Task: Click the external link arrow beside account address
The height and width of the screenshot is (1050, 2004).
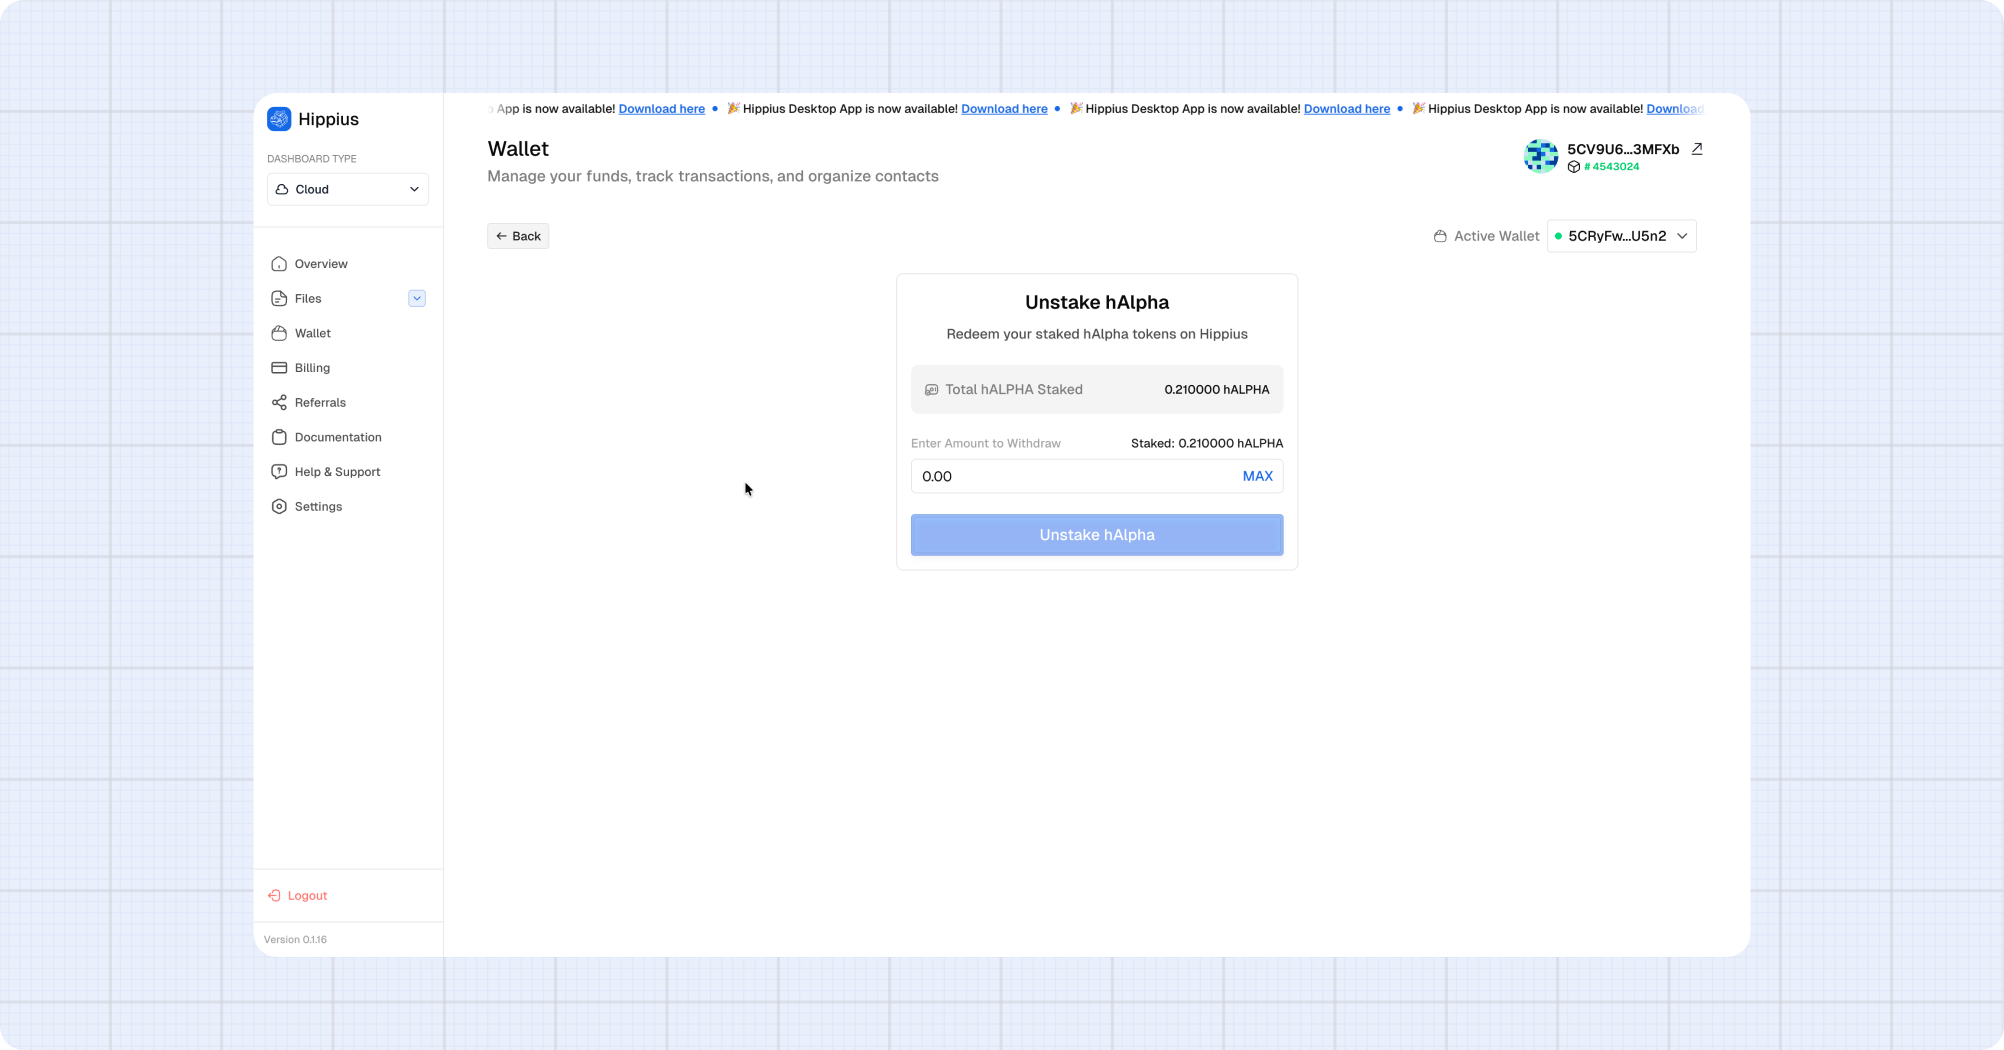Action: [1697, 149]
